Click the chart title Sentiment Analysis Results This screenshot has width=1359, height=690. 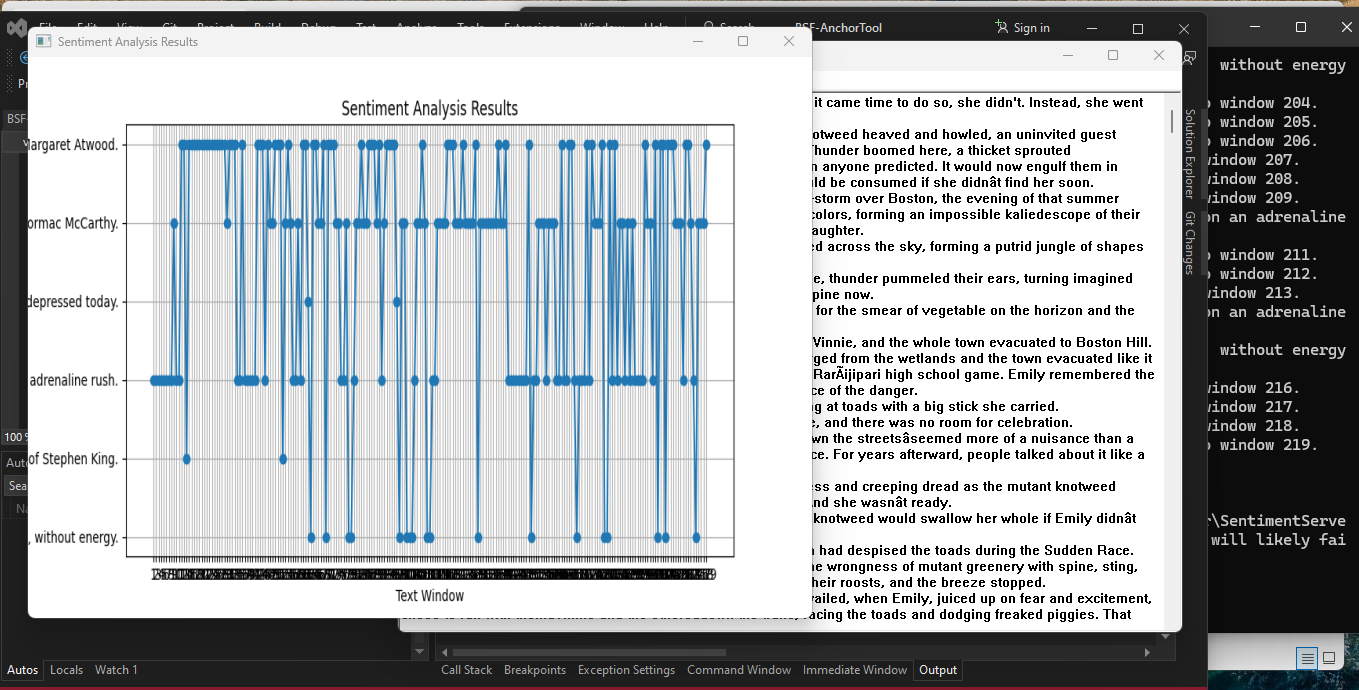click(x=430, y=108)
